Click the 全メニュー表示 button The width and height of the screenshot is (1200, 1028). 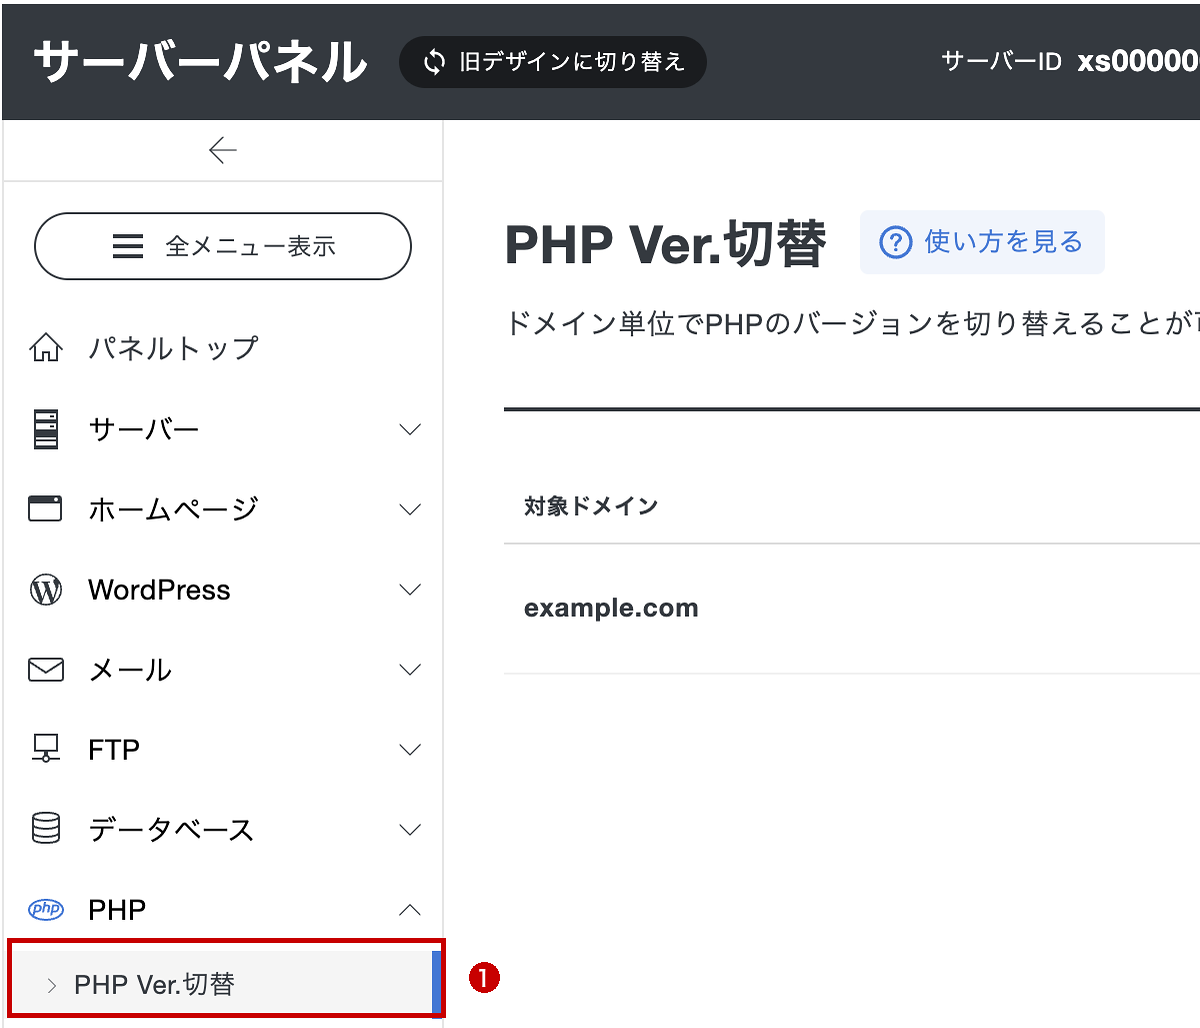pos(223,246)
